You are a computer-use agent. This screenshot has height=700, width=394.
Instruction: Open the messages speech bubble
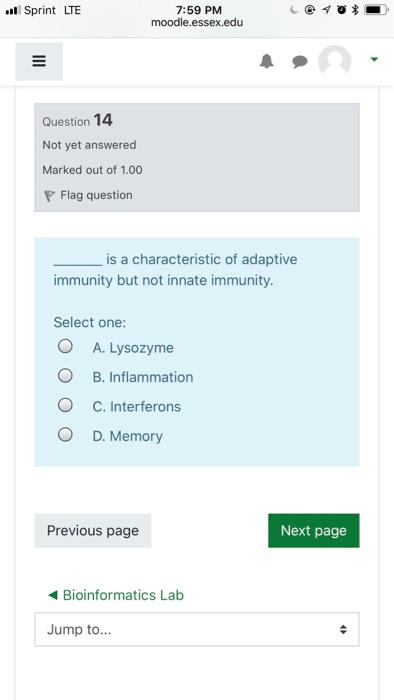tap(300, 62)
